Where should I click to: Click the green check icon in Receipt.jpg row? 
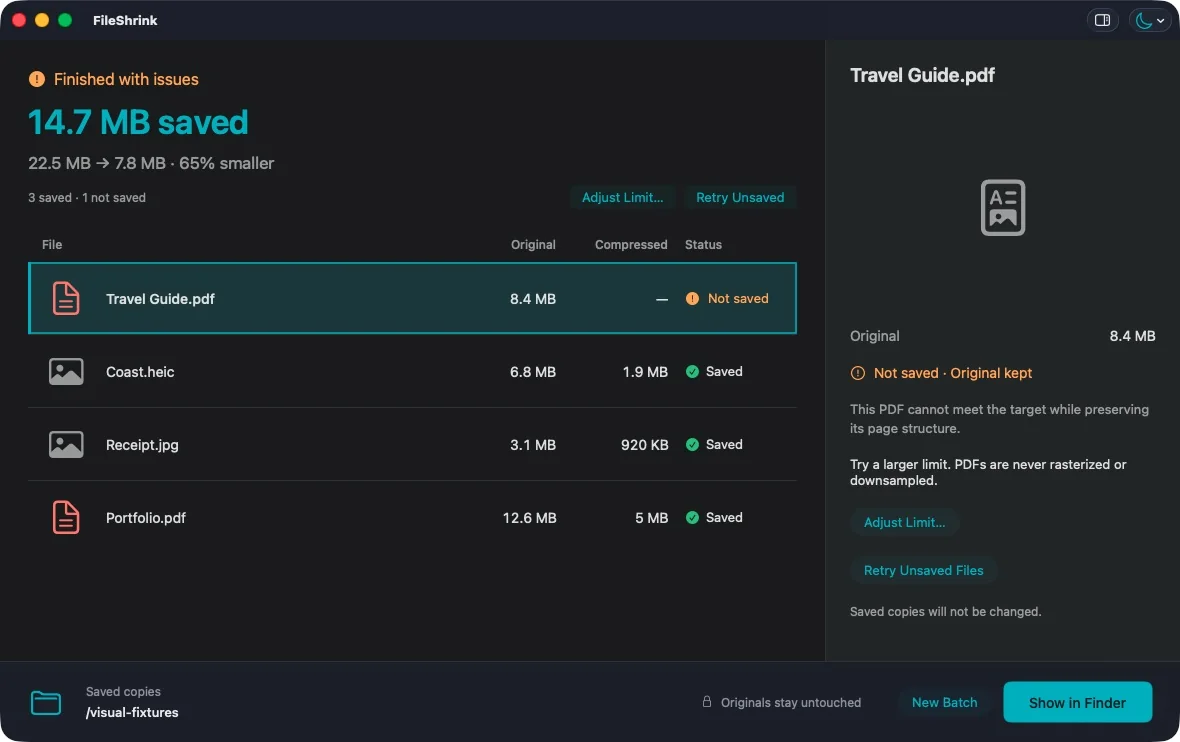coord(692,445)
